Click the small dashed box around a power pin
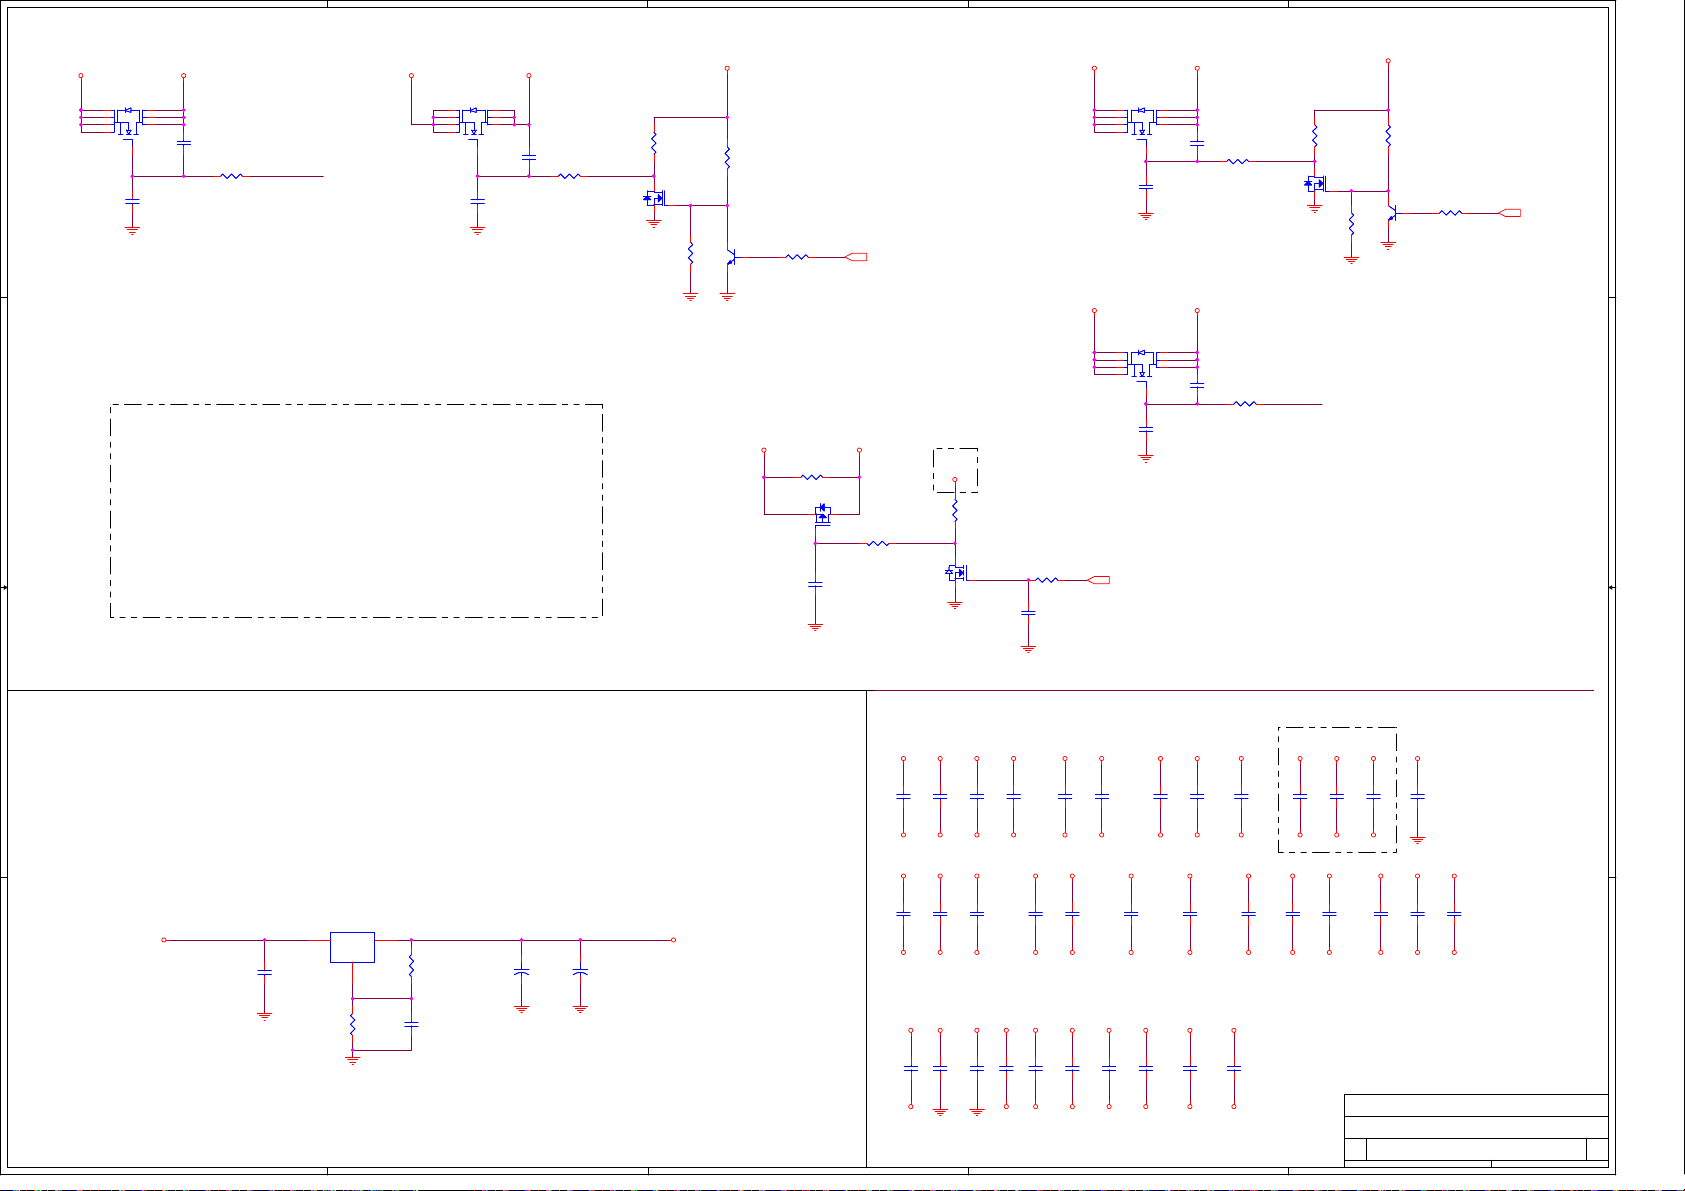1685x1191 pixels. (x=955, y=470)
